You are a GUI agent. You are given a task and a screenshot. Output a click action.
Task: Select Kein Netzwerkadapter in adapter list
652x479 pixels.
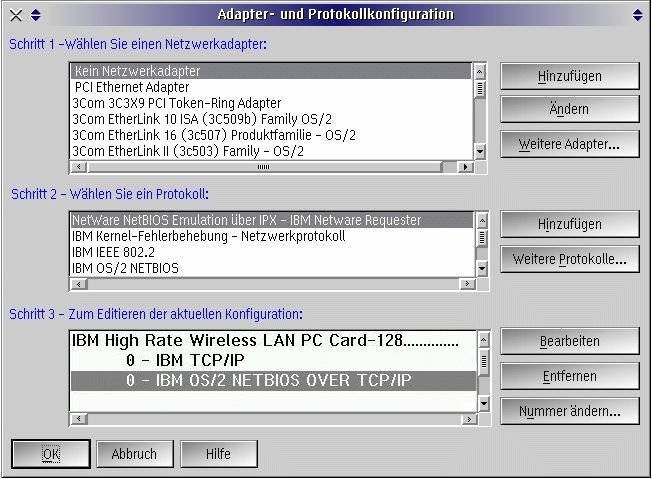271,71
